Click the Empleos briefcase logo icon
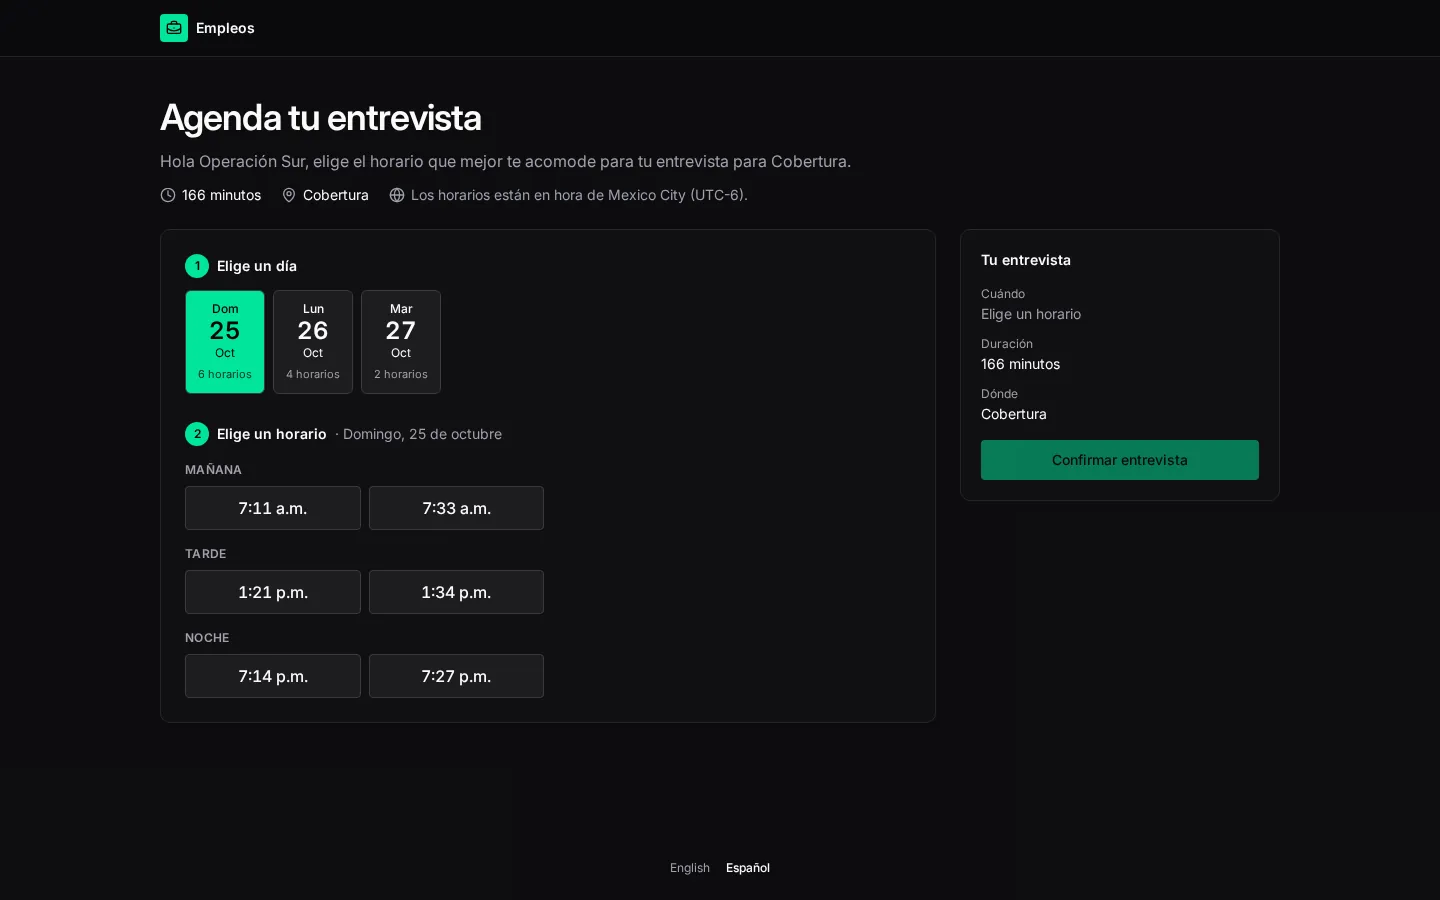This screenshot has width=1440, height=900. click(174, 28)
